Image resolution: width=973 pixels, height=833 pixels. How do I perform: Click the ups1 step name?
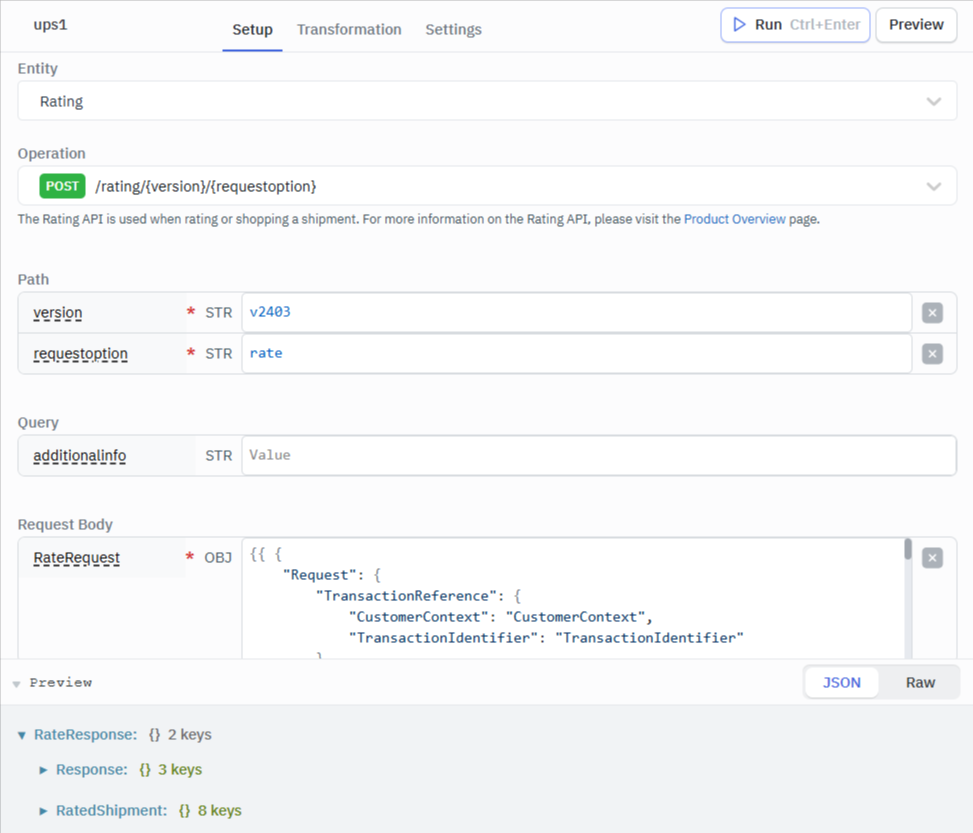(x=50, y=25)
